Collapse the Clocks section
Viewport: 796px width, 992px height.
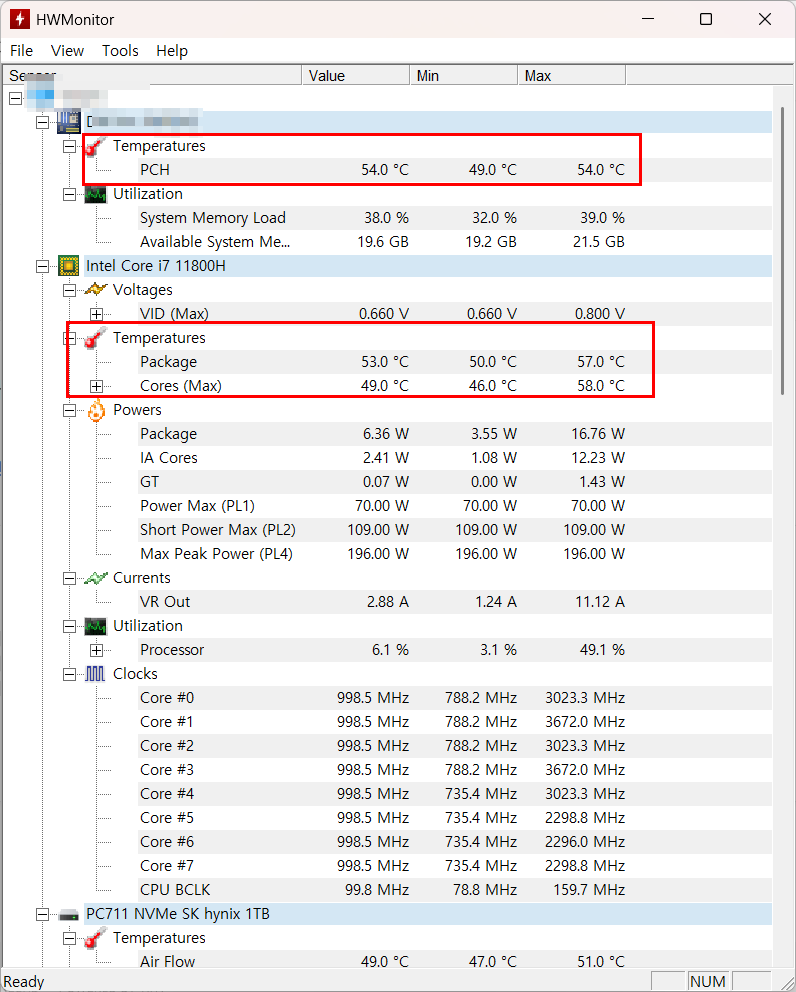pyautogui.click(x=70, y=674)
